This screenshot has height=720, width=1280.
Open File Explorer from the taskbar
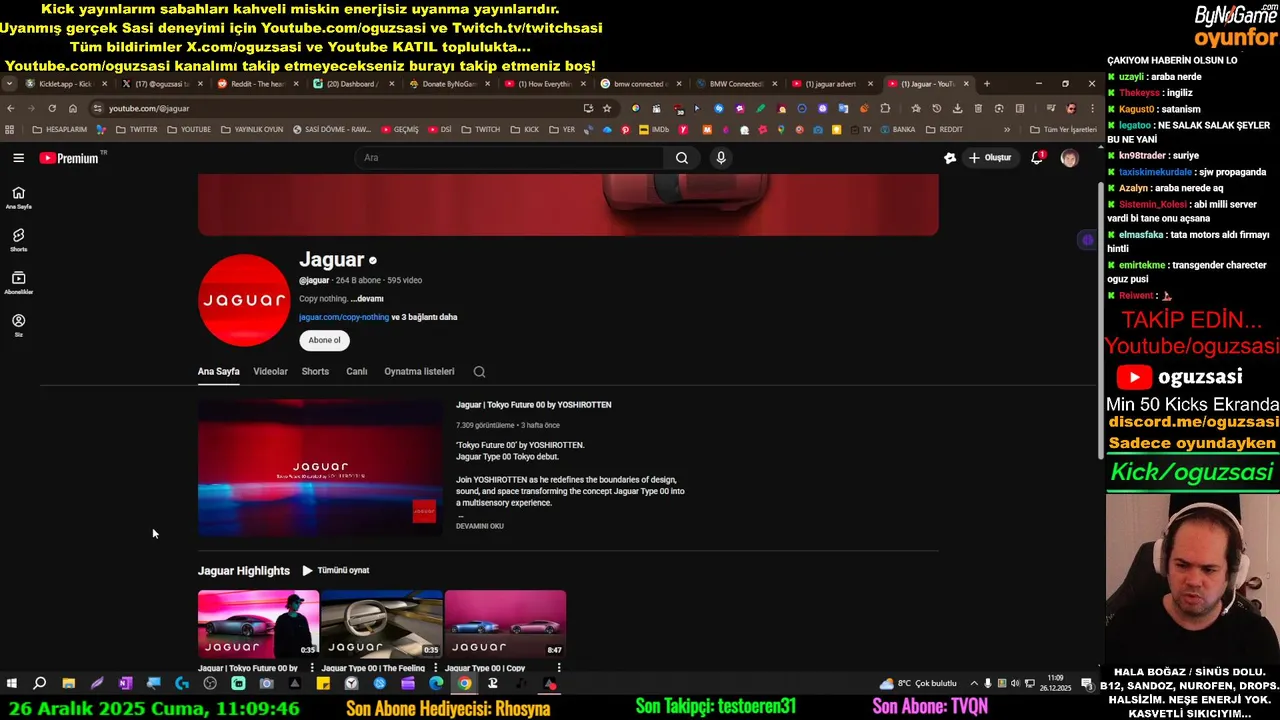[x=68, y=684]
